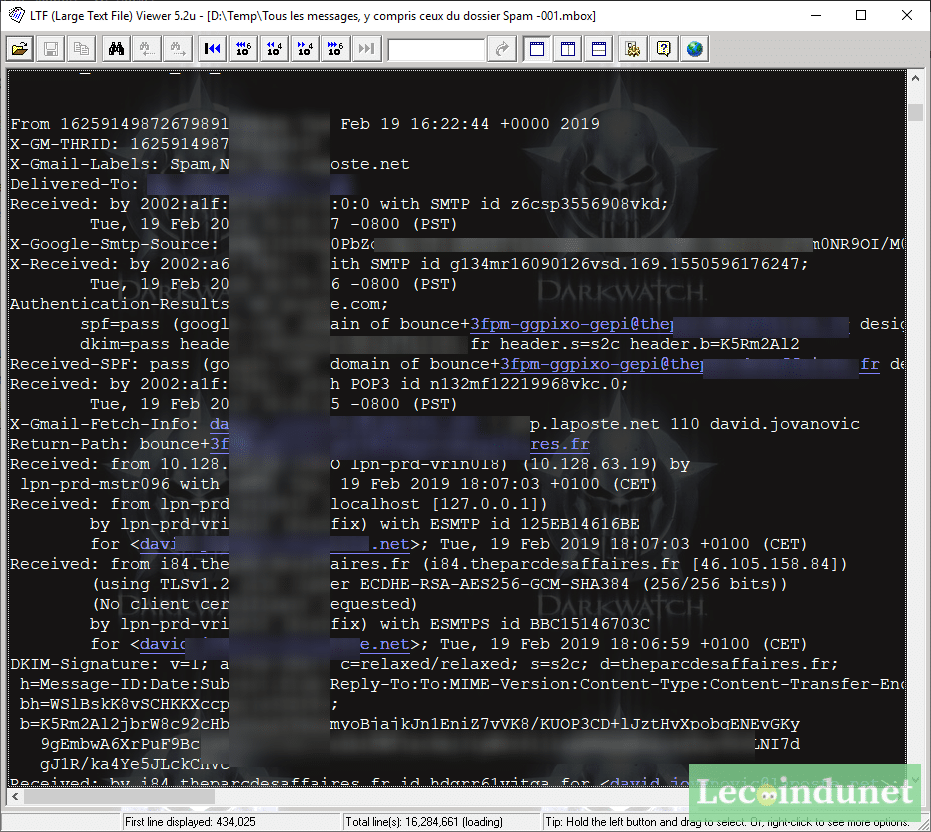The height and width of the screenshot is (832, 931).
Task: Click the Save floppy disk icon
Action: tap(50, 49)
